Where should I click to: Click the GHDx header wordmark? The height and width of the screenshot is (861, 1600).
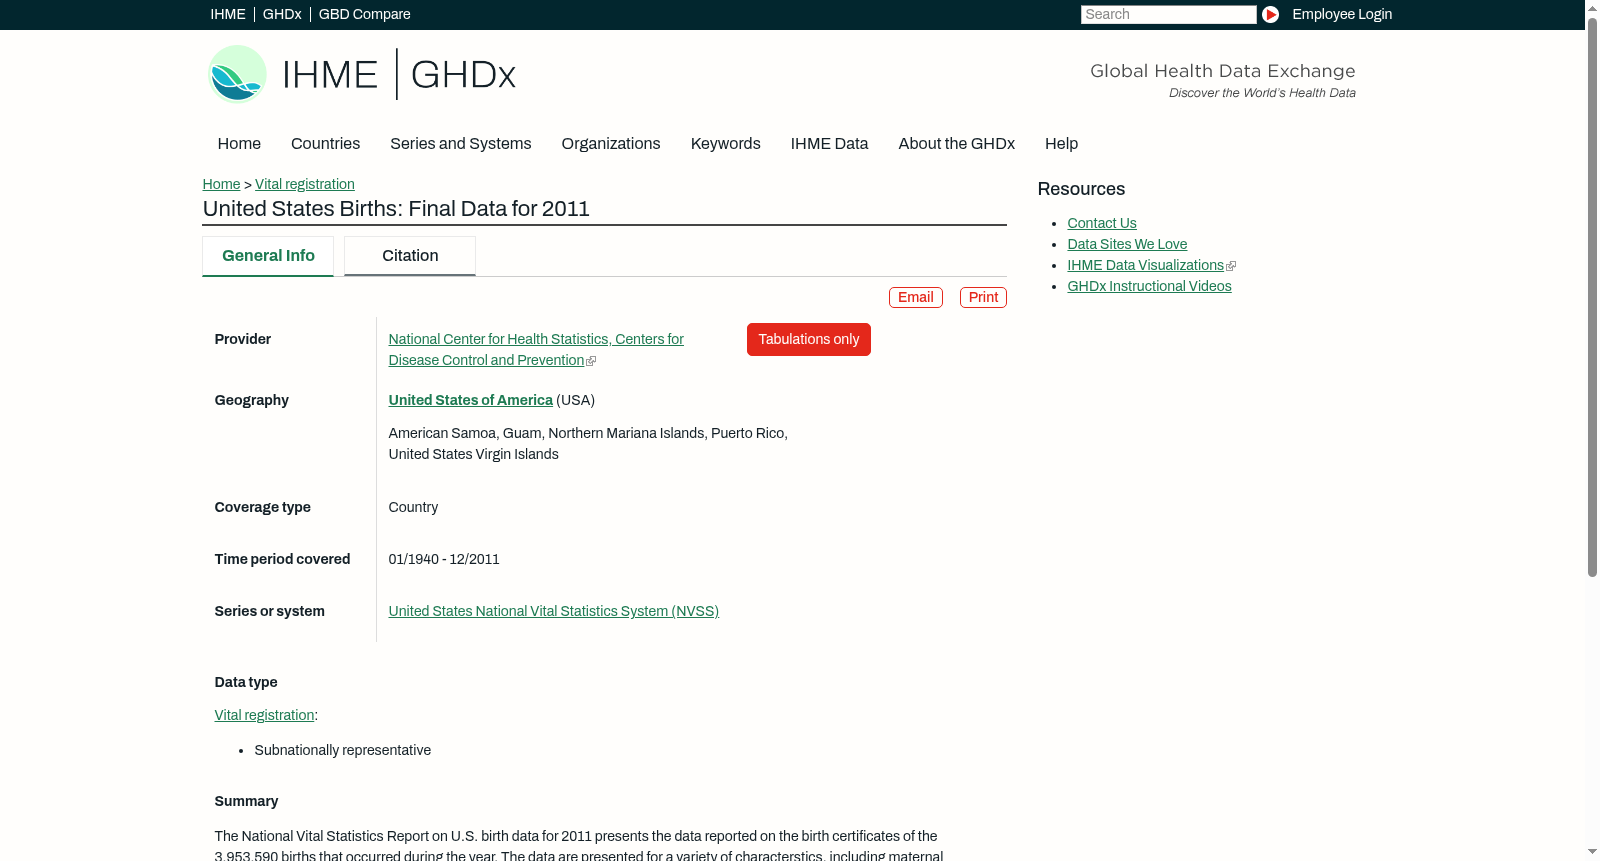463,75
